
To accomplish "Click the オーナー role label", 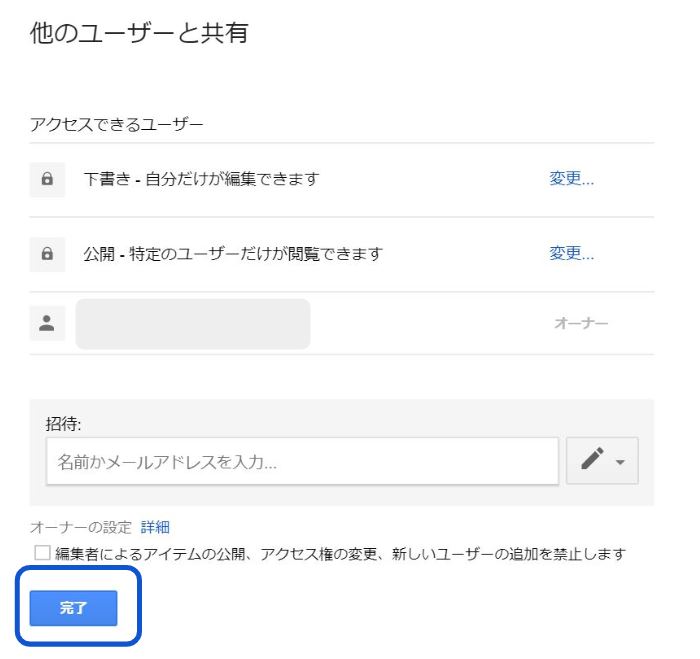I will point(581,324).
